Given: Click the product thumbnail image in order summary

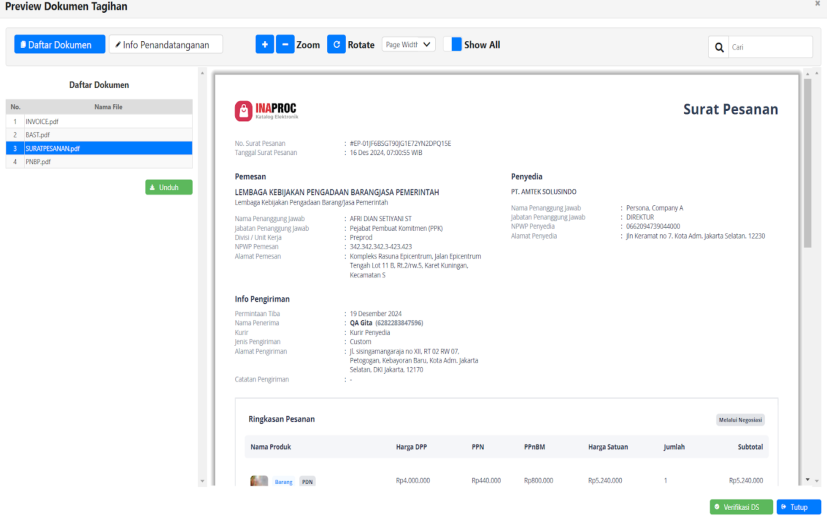Looking at the screenshot, I should pos(259,481).
